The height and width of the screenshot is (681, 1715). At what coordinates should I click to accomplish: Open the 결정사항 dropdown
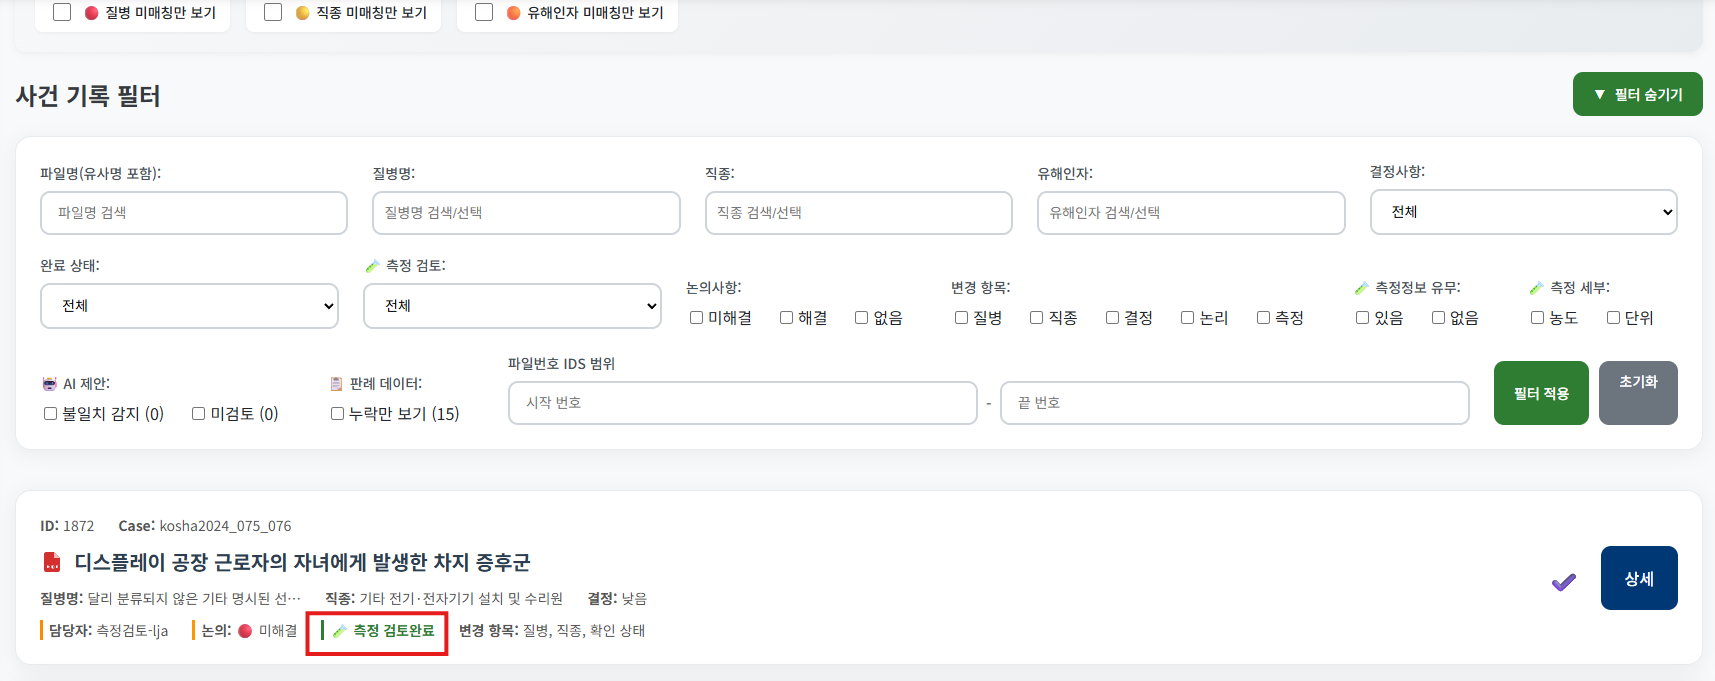coord(1523,212)
